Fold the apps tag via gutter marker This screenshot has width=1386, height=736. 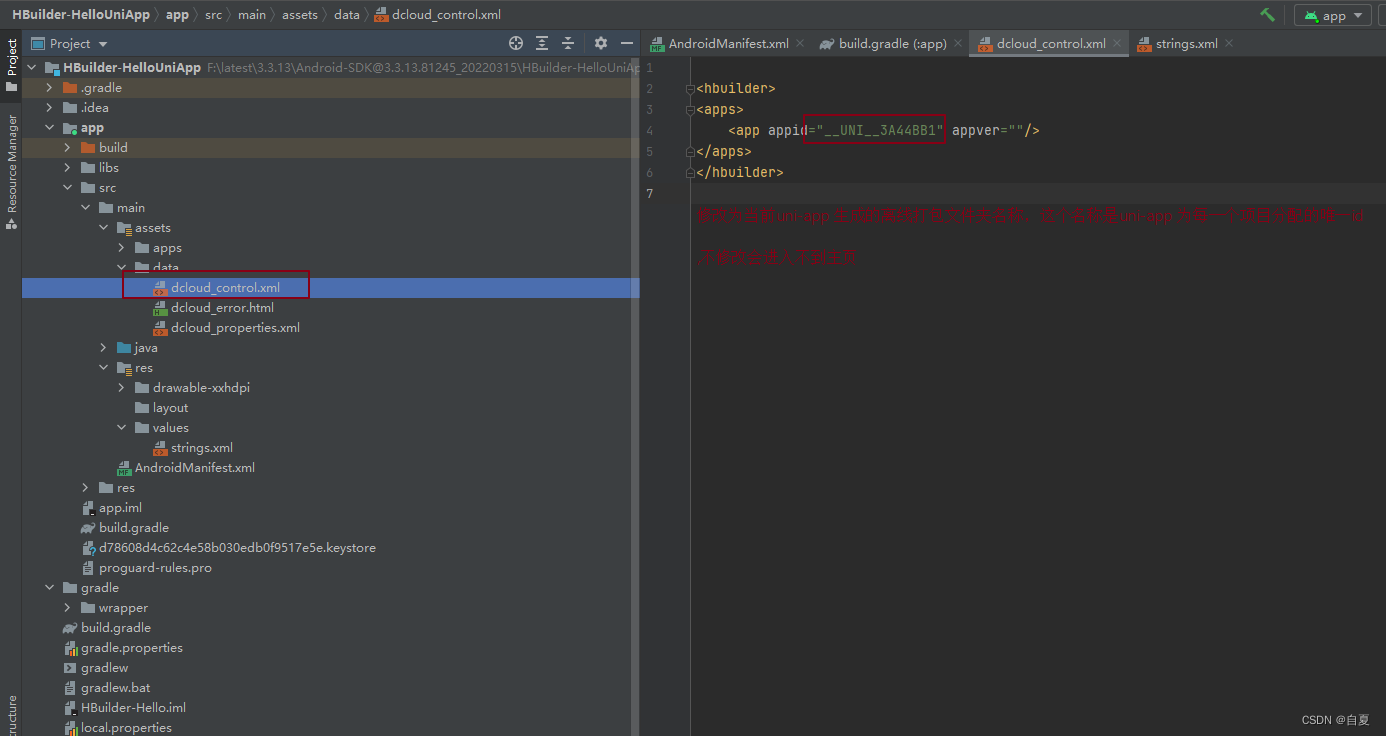pyautogui.click(x=690, y=109)
